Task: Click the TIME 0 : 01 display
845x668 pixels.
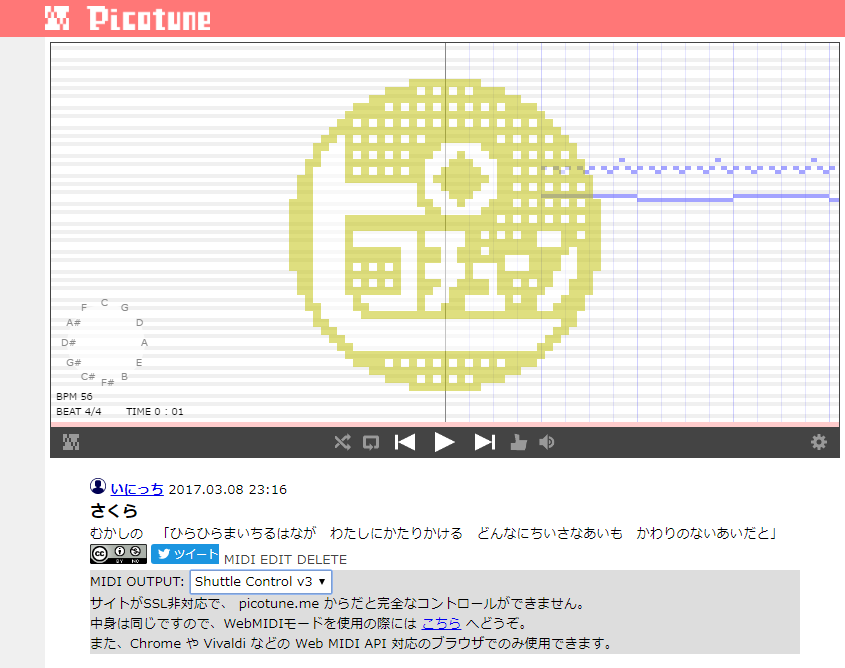Action: tap(155, 412)
